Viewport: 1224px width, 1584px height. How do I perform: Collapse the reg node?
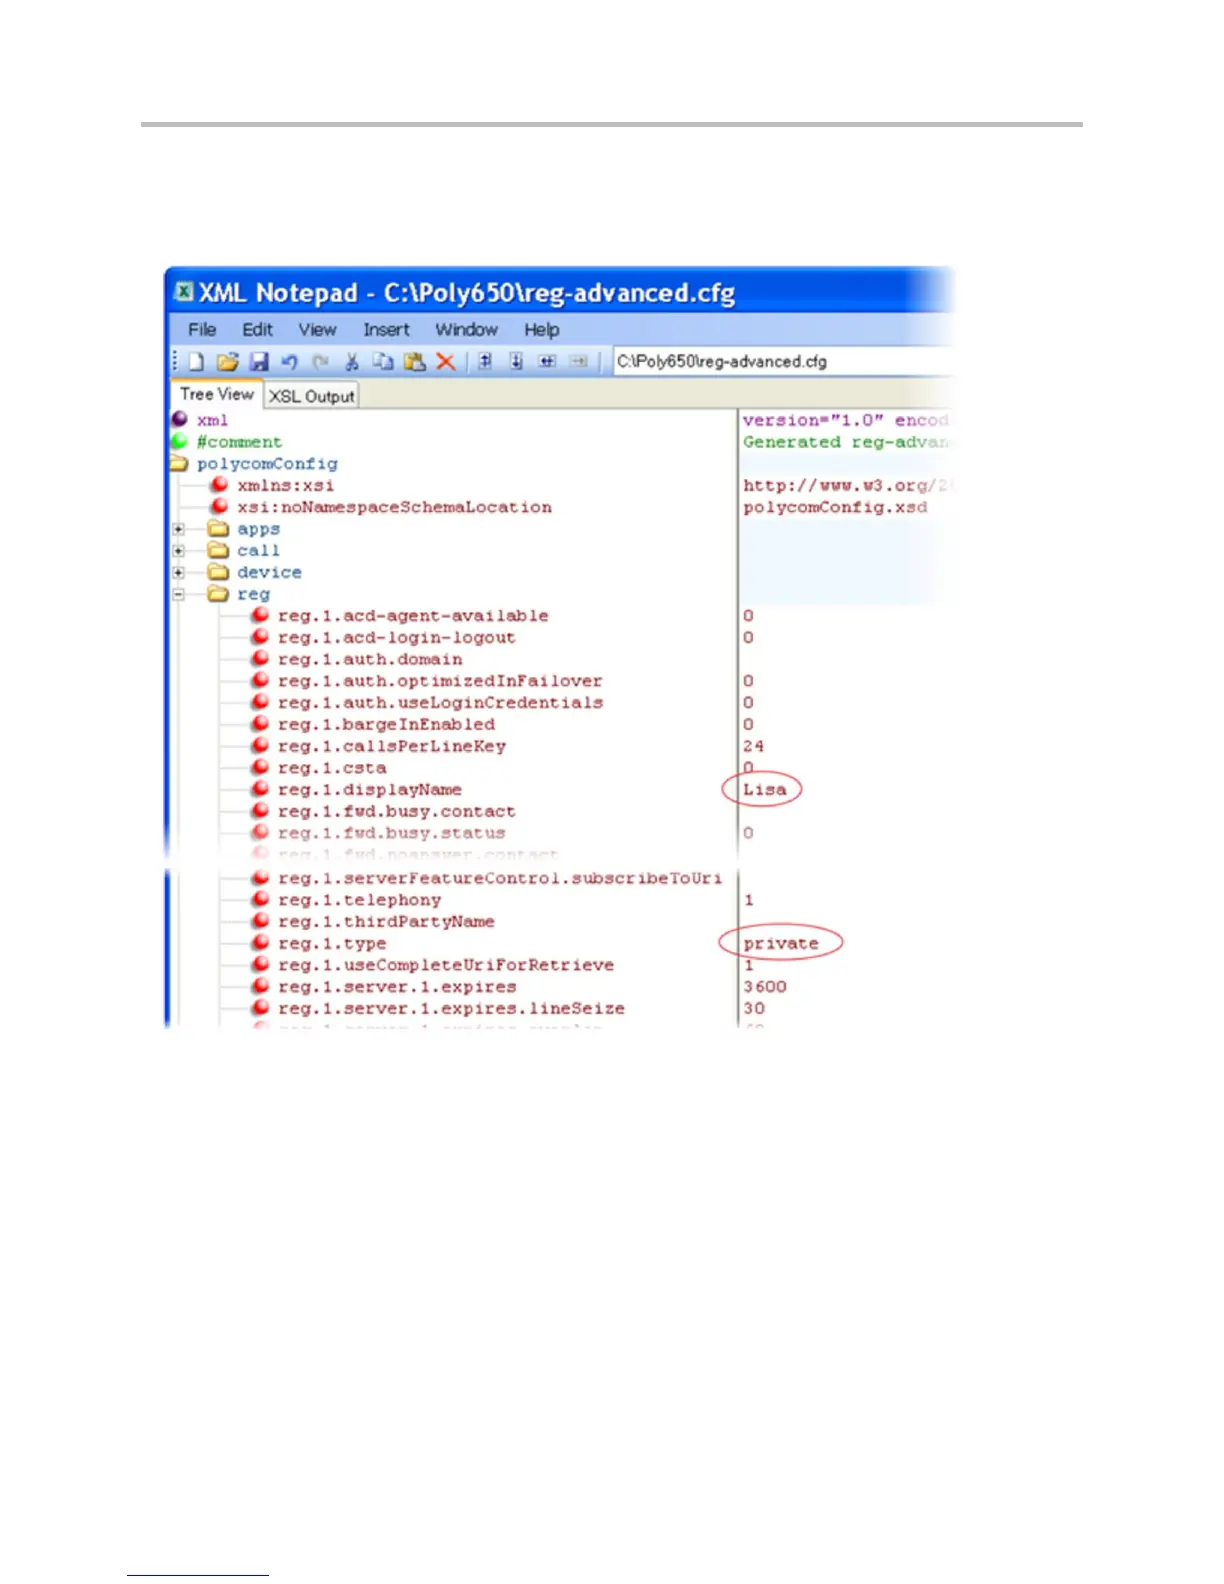pos(178,594)
